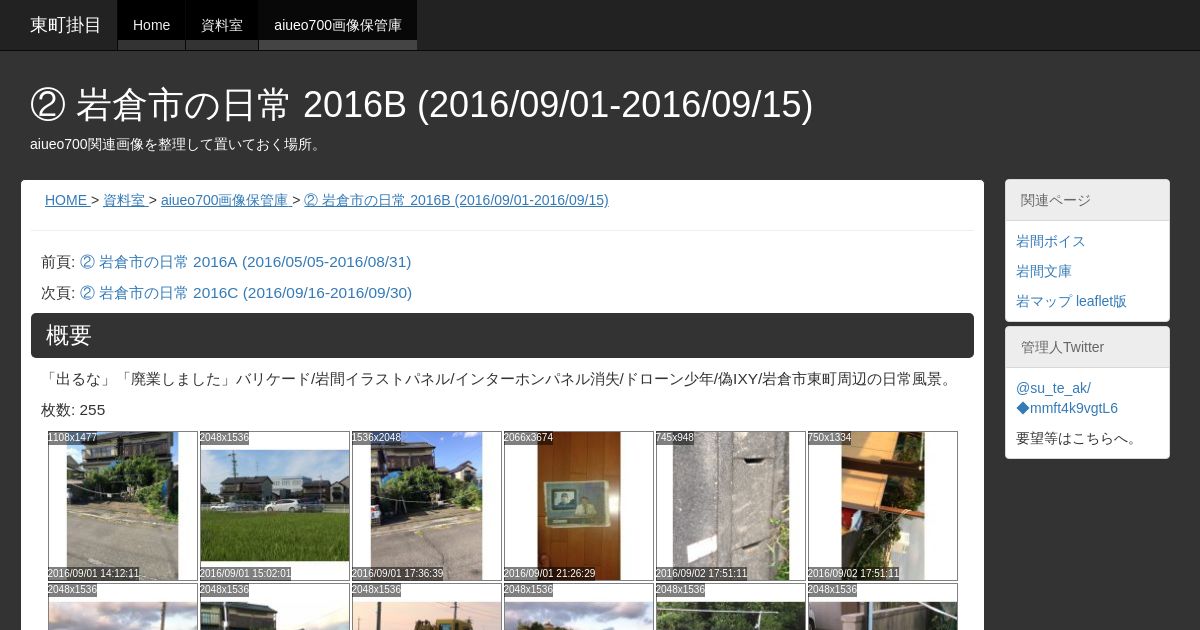Viewport: 1200px width, 630px height.
Task: Open 岩間文庫 related page link
Action: pyautogui.click(x=1044, y=271)
